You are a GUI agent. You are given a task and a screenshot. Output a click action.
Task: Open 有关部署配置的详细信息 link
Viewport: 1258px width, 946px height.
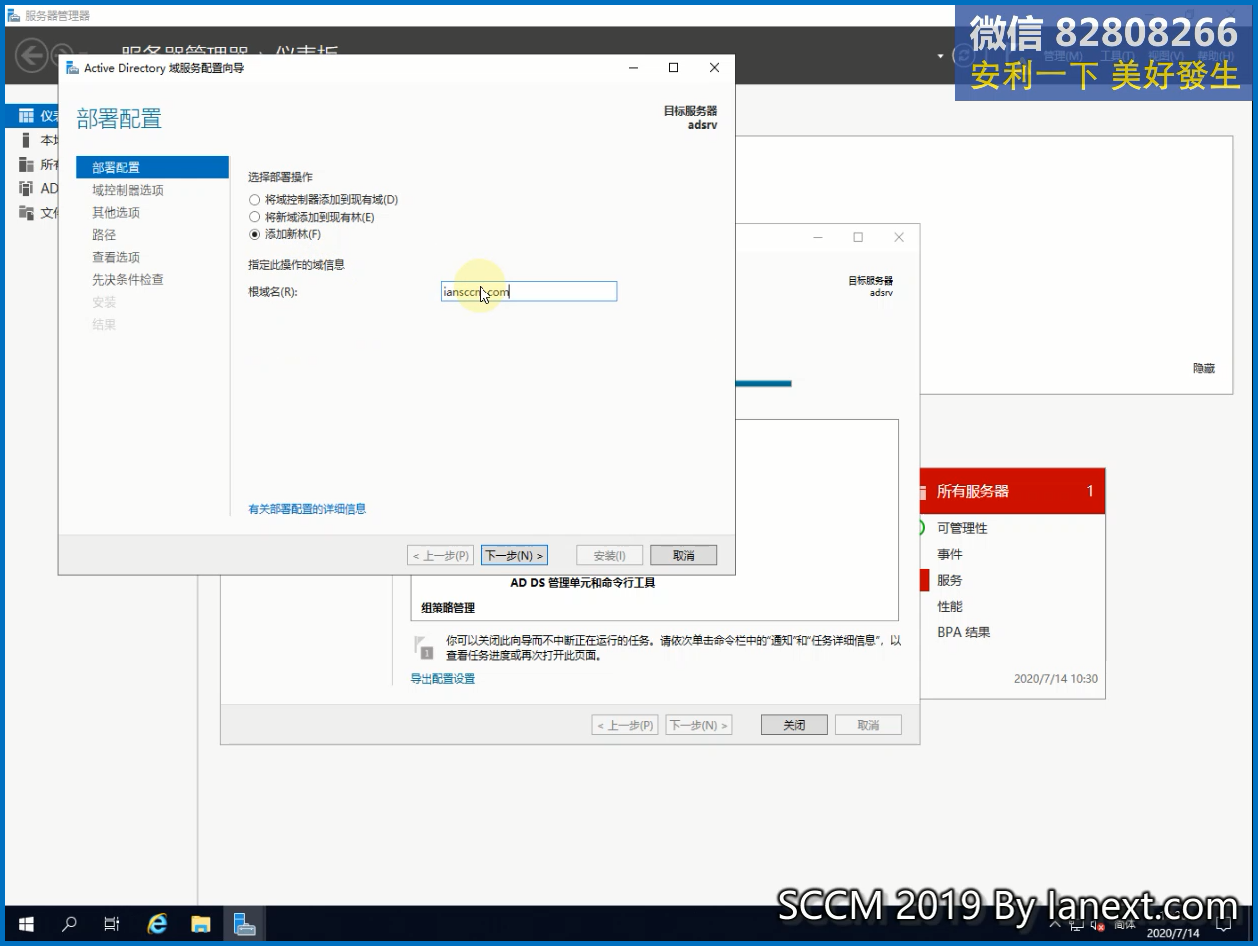[307, 509]
